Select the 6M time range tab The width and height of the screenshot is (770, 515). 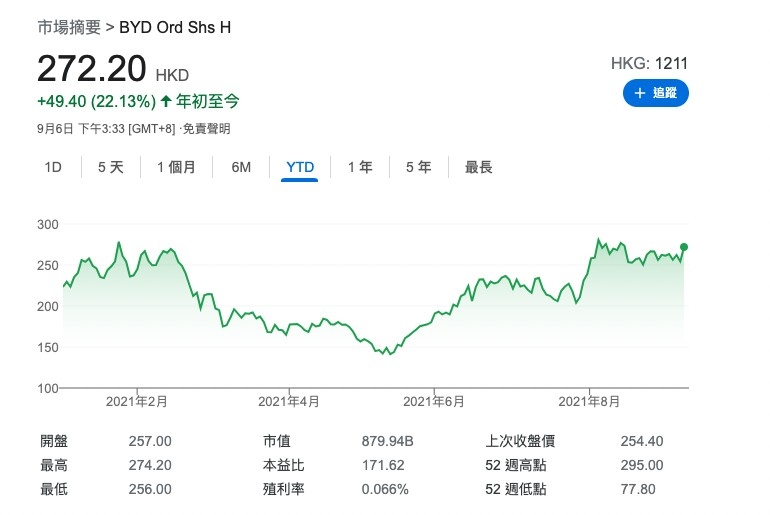(241, 167)
